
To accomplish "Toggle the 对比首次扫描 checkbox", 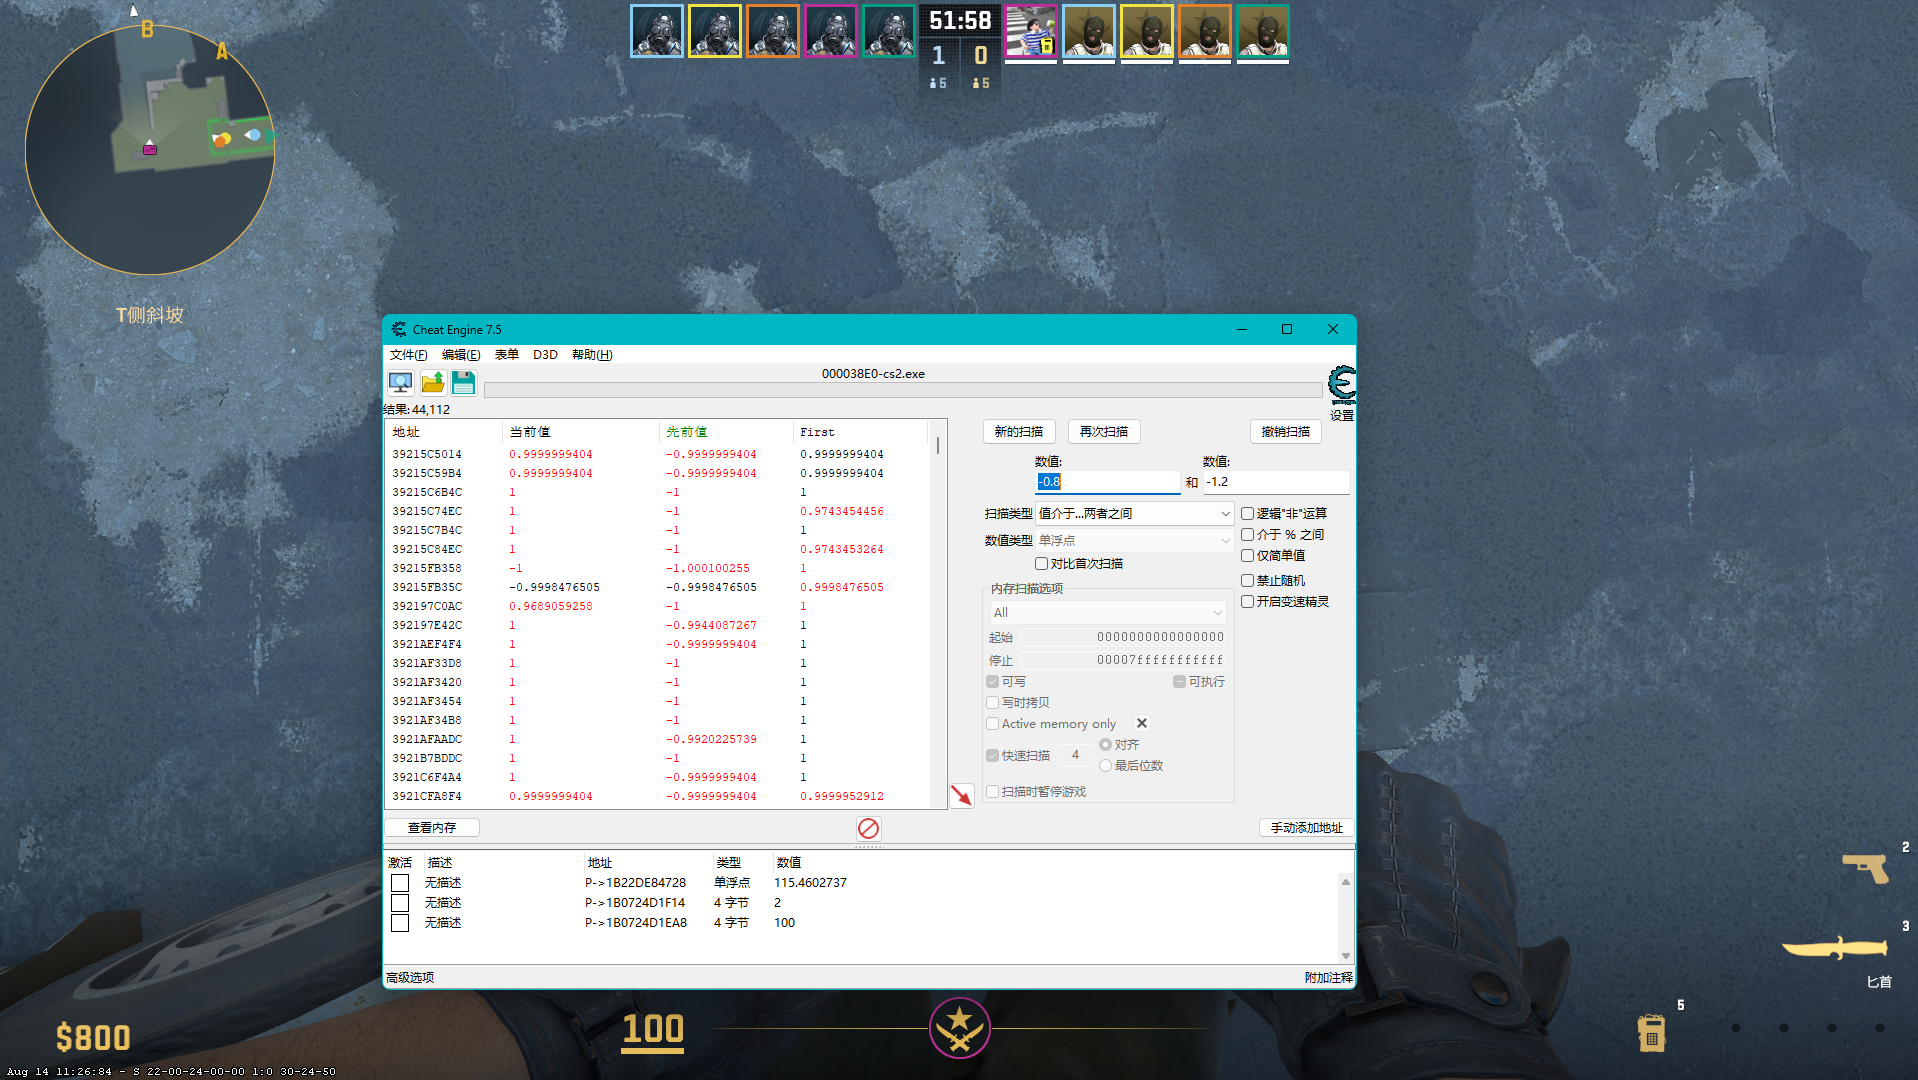I will (x=1041, y=563).
